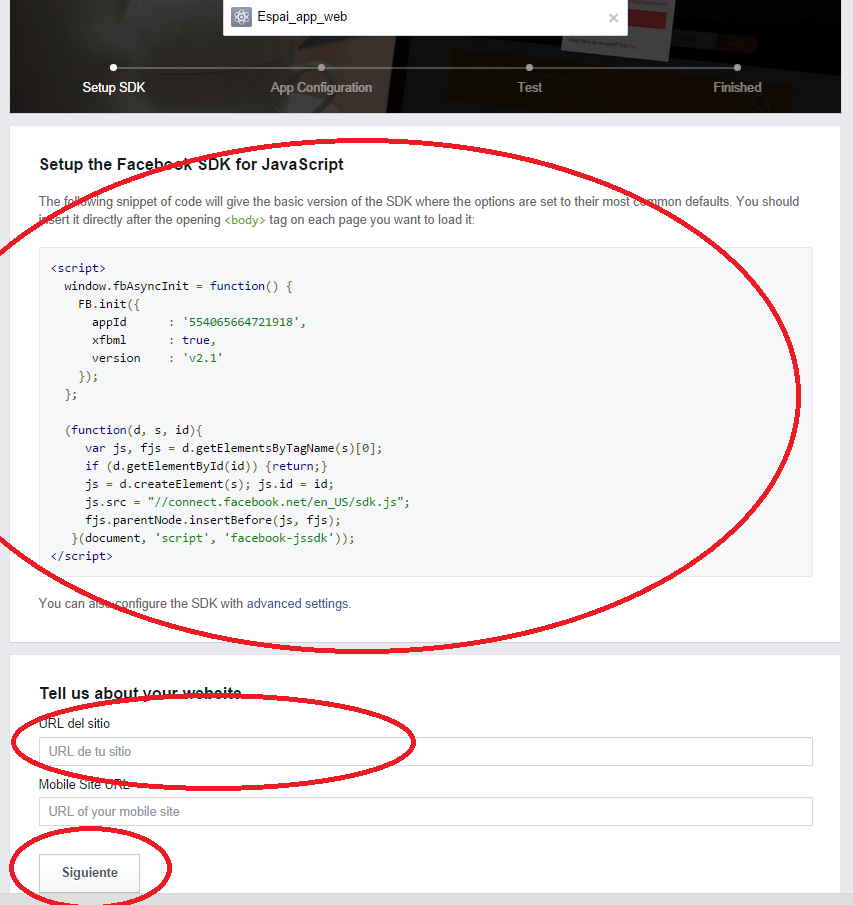This screenshot has height=905, width=853.
Task: Focus the Mobile Site URL input field
Action: (425, 811)
